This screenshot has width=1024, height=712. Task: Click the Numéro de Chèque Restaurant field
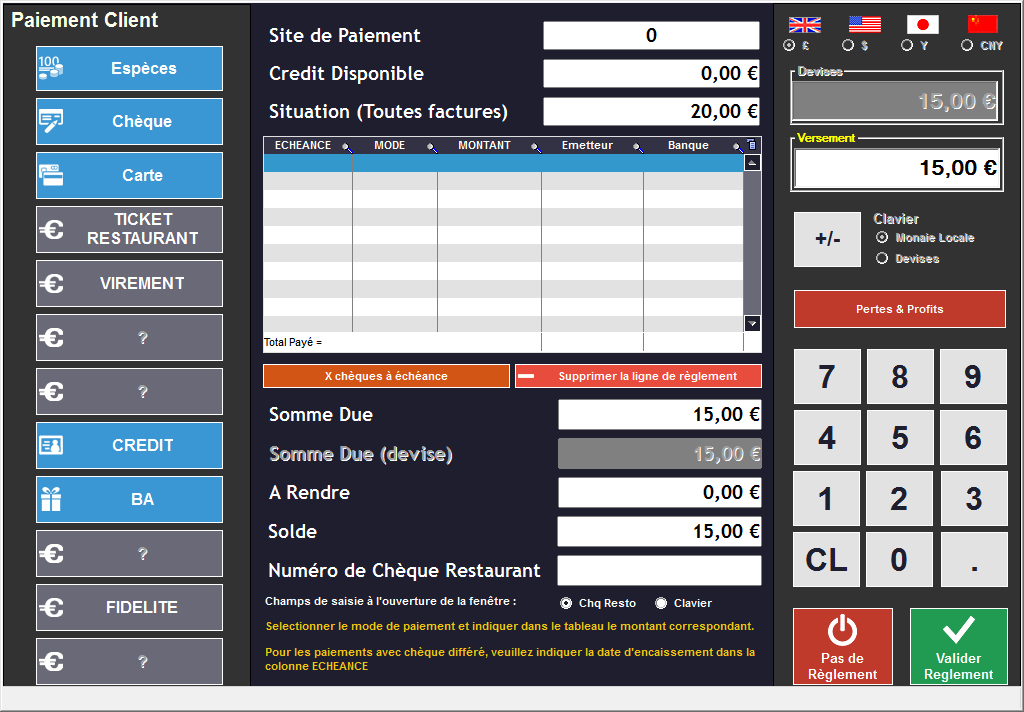659,571
